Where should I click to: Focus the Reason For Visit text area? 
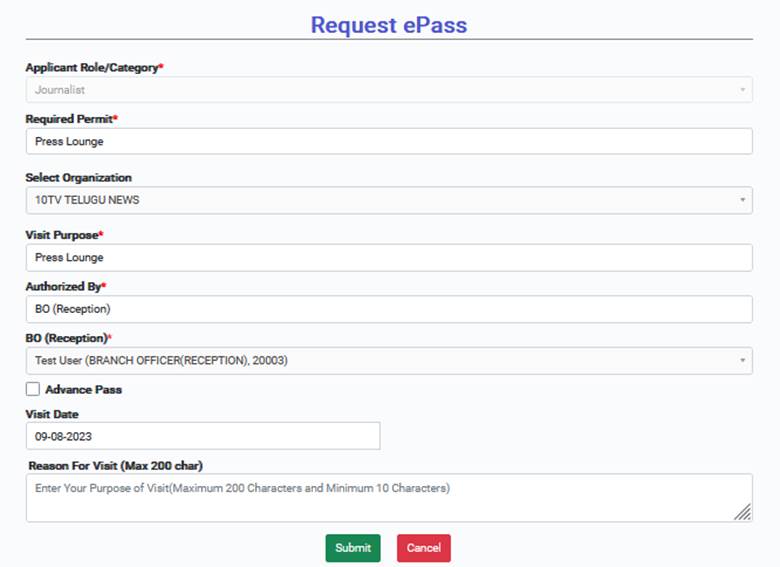[x=389, y=498]
